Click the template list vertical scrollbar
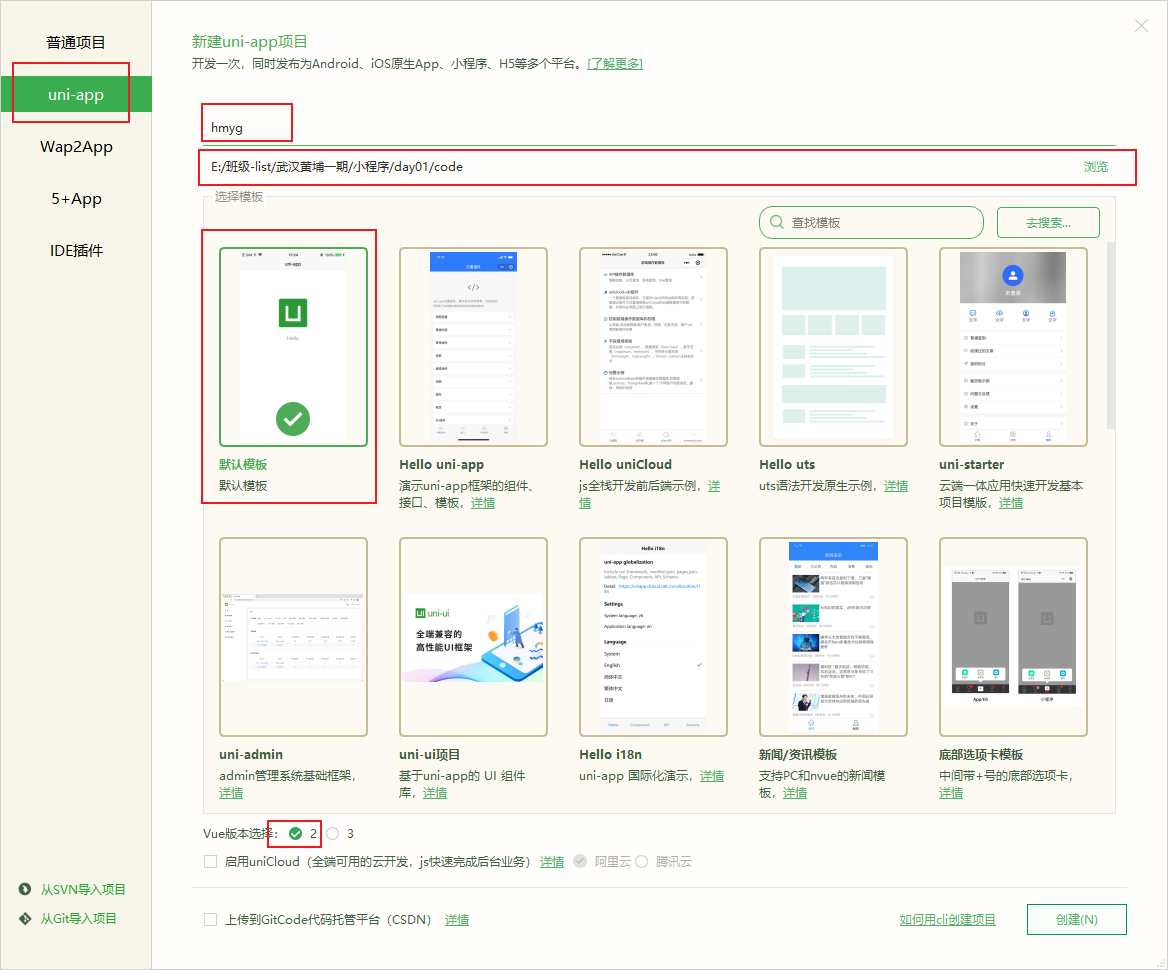The width and height of the screenshot is (1168, 970). point(1111,335)
